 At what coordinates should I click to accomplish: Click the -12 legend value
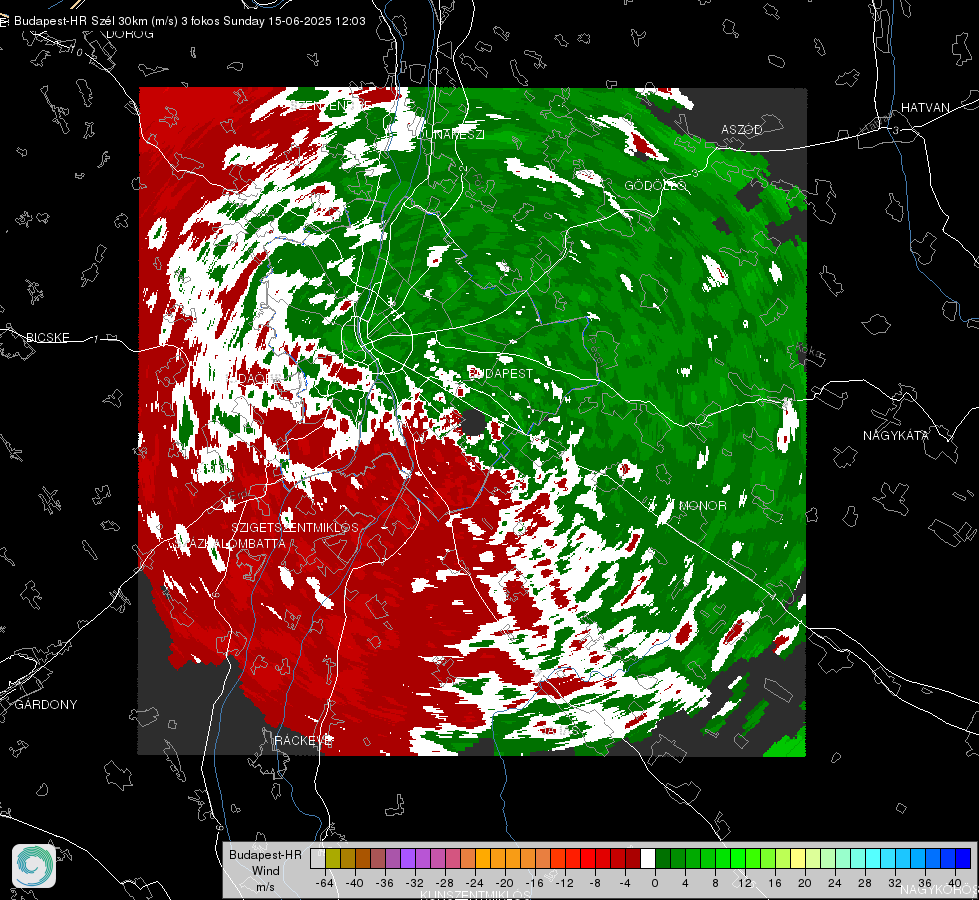point(564,883)
